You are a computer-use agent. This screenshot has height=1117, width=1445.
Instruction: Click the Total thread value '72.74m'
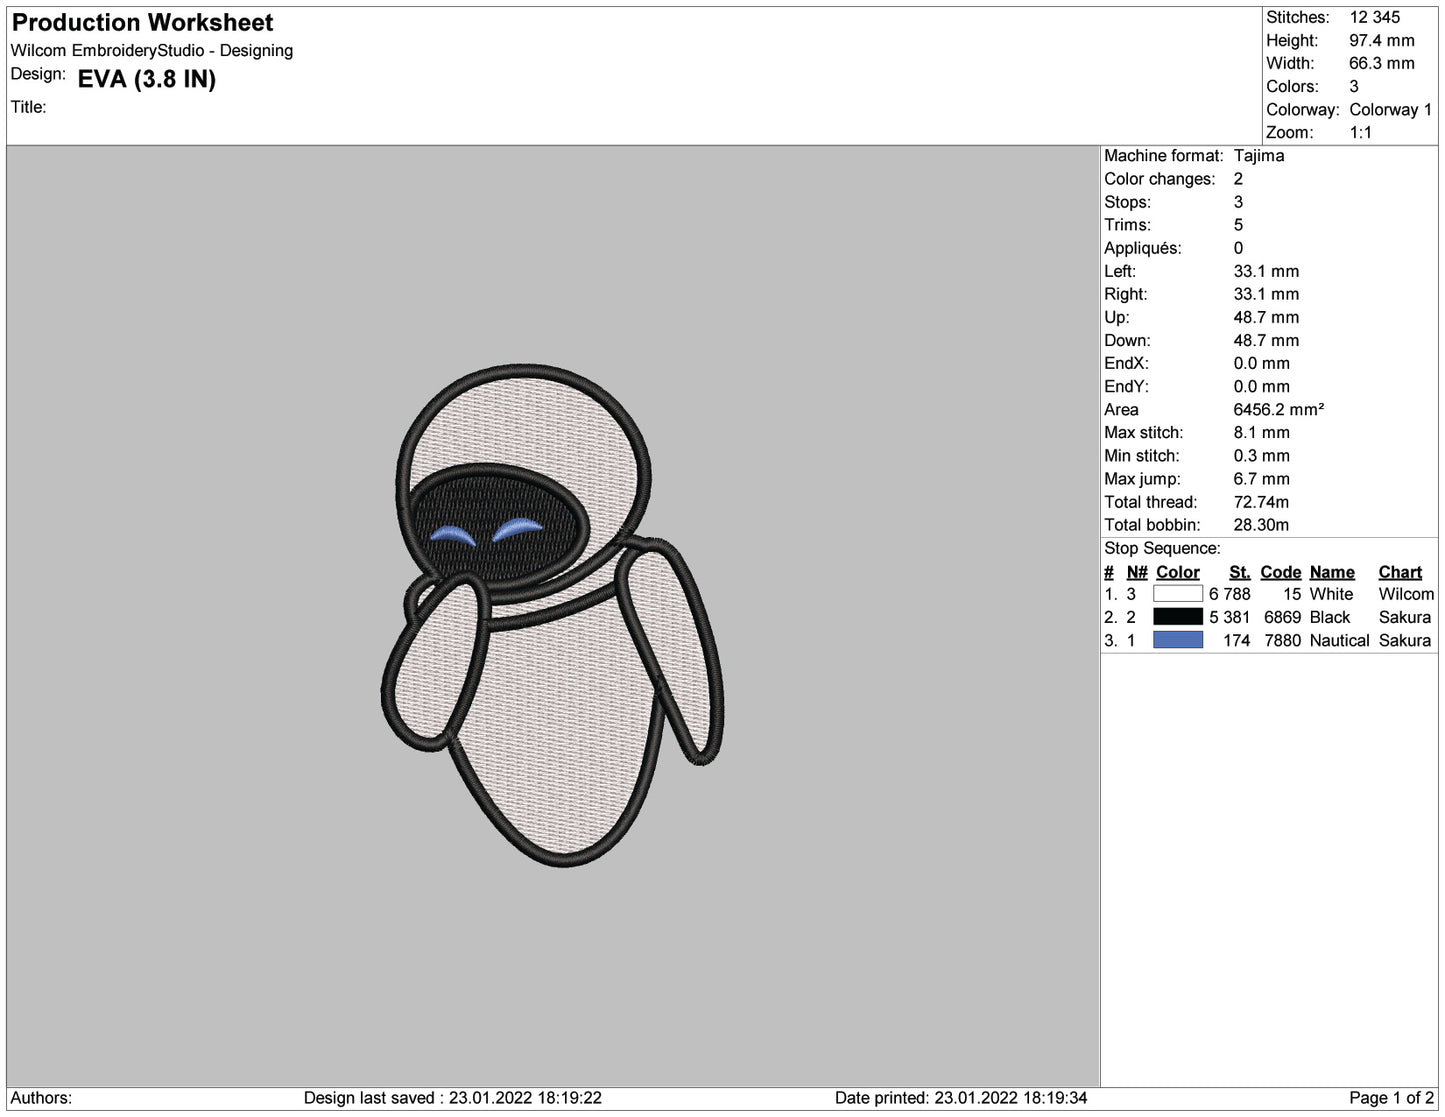pos(1261,502)
